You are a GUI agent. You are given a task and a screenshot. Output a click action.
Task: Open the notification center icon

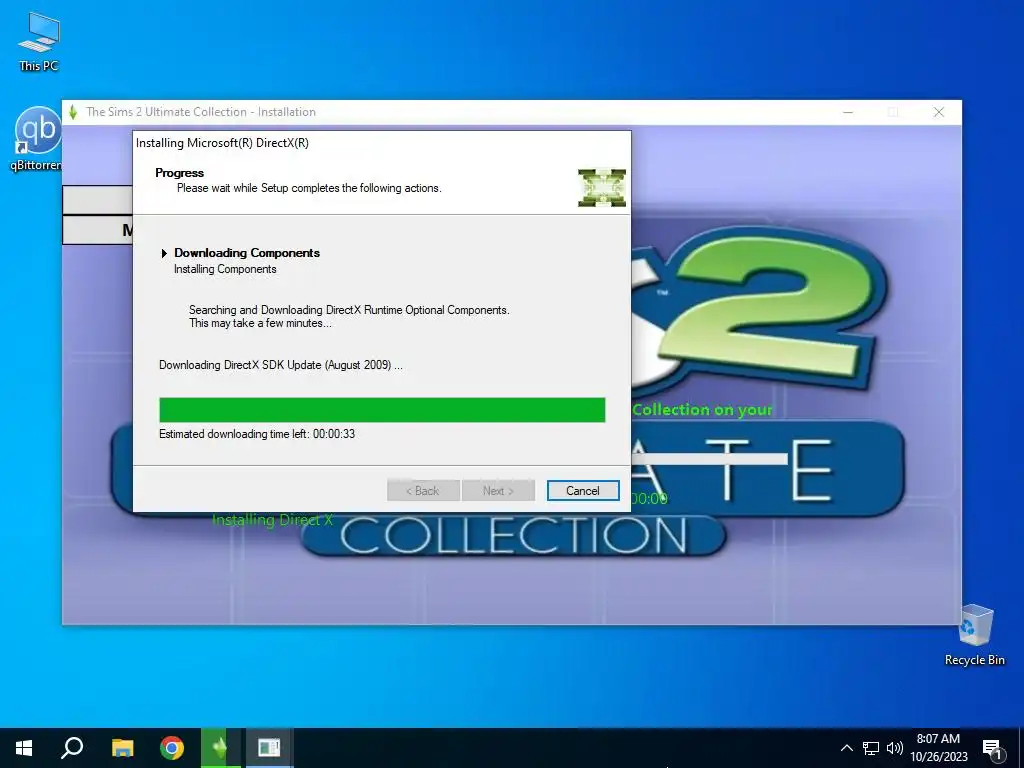(992, 749)
